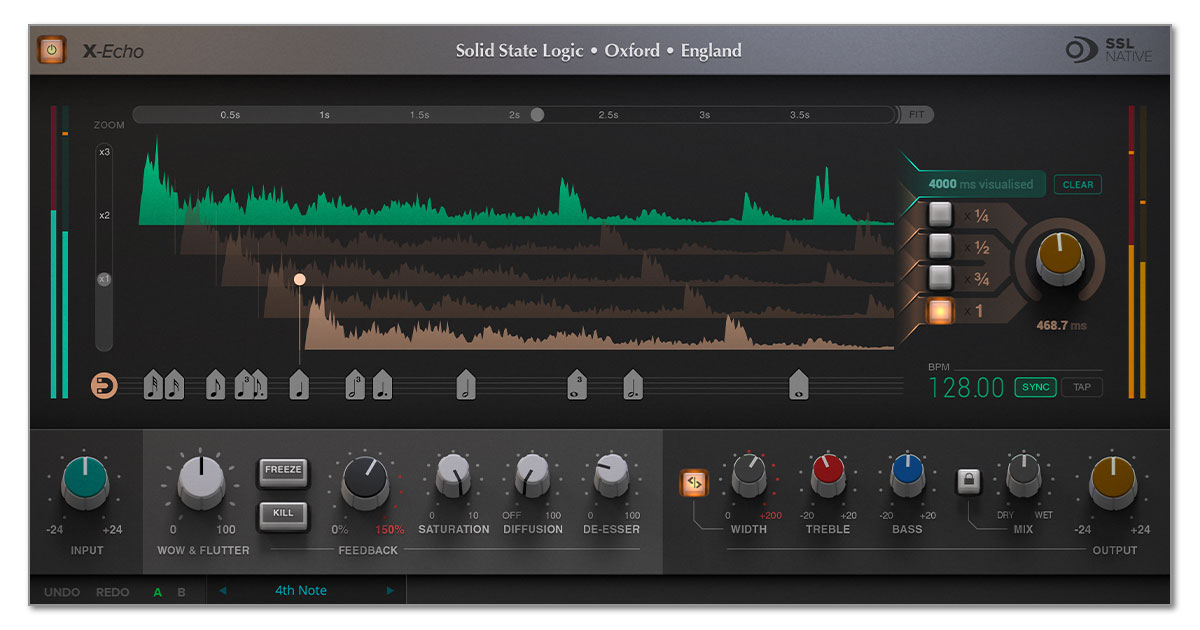1200x630 pixels.
Task: Set zoom level to x2
Action: (x=104, y=215)
